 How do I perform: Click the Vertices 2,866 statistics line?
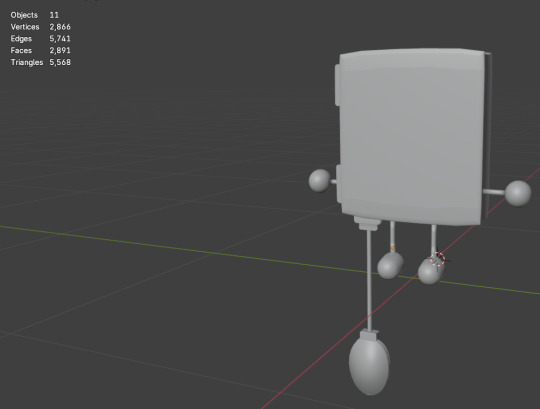[x=41, y=27]
